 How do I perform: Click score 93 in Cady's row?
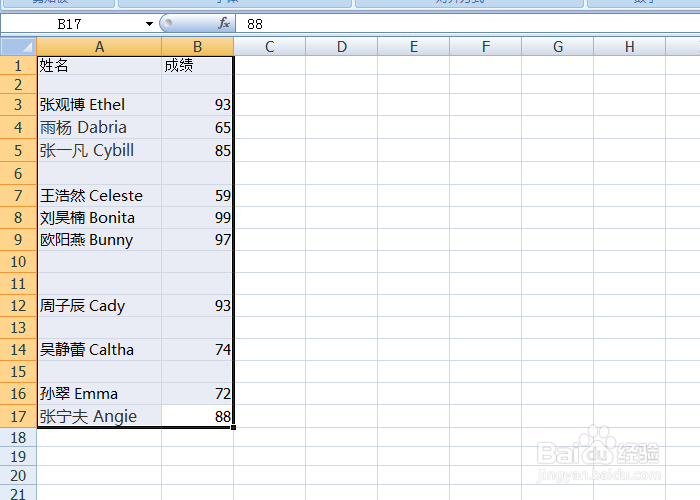197,306
